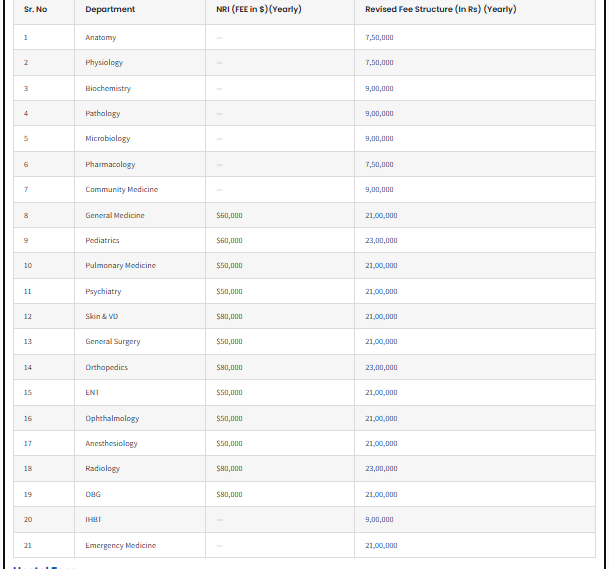Viewport: 609px width, 569px height.
Task: Click the Radiology revised fee 23,00,000
Action: tap(382, 468)
